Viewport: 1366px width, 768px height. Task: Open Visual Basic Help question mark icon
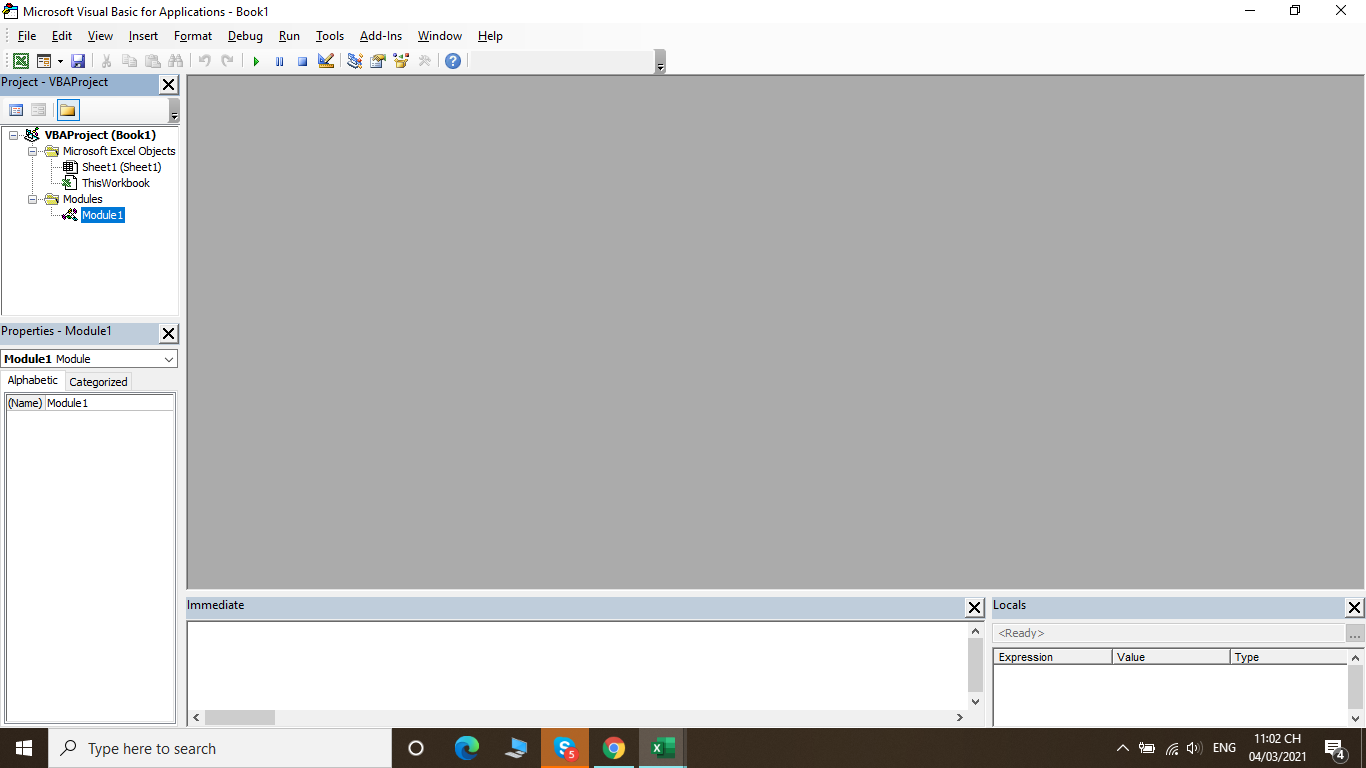pos(453,61)
